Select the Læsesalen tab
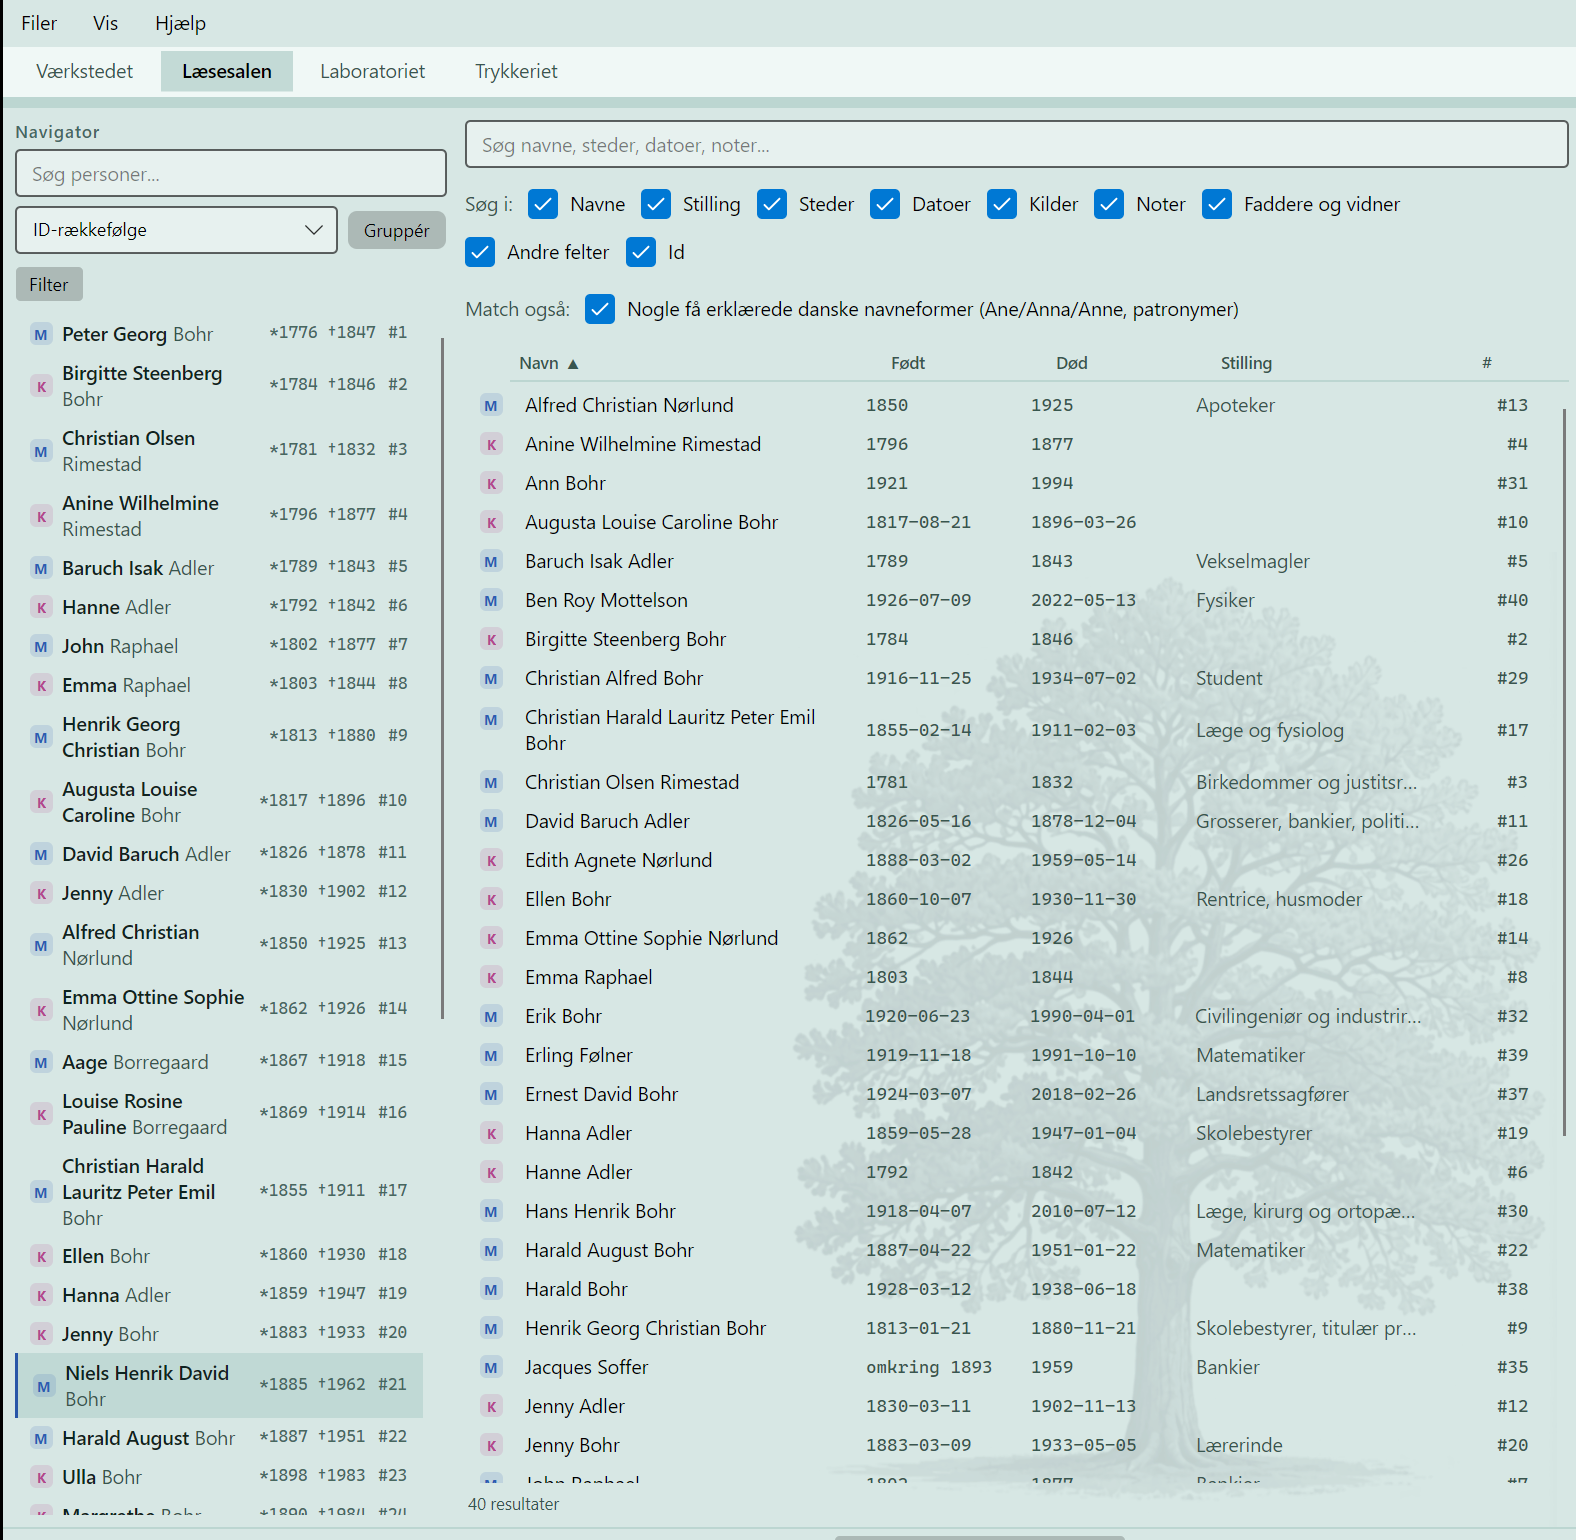The width and height of the screenshot is (1576, 1540). coord(227,71)
